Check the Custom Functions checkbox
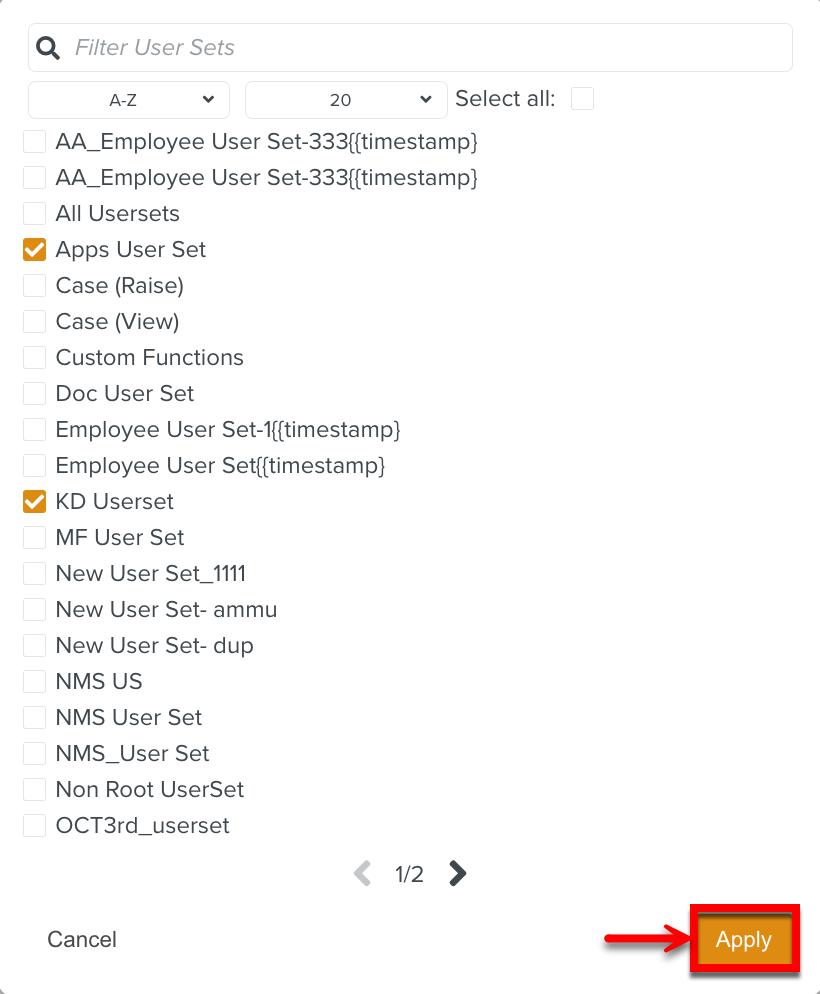The height and width of the screenshot is (994, 820). point(33,357)
